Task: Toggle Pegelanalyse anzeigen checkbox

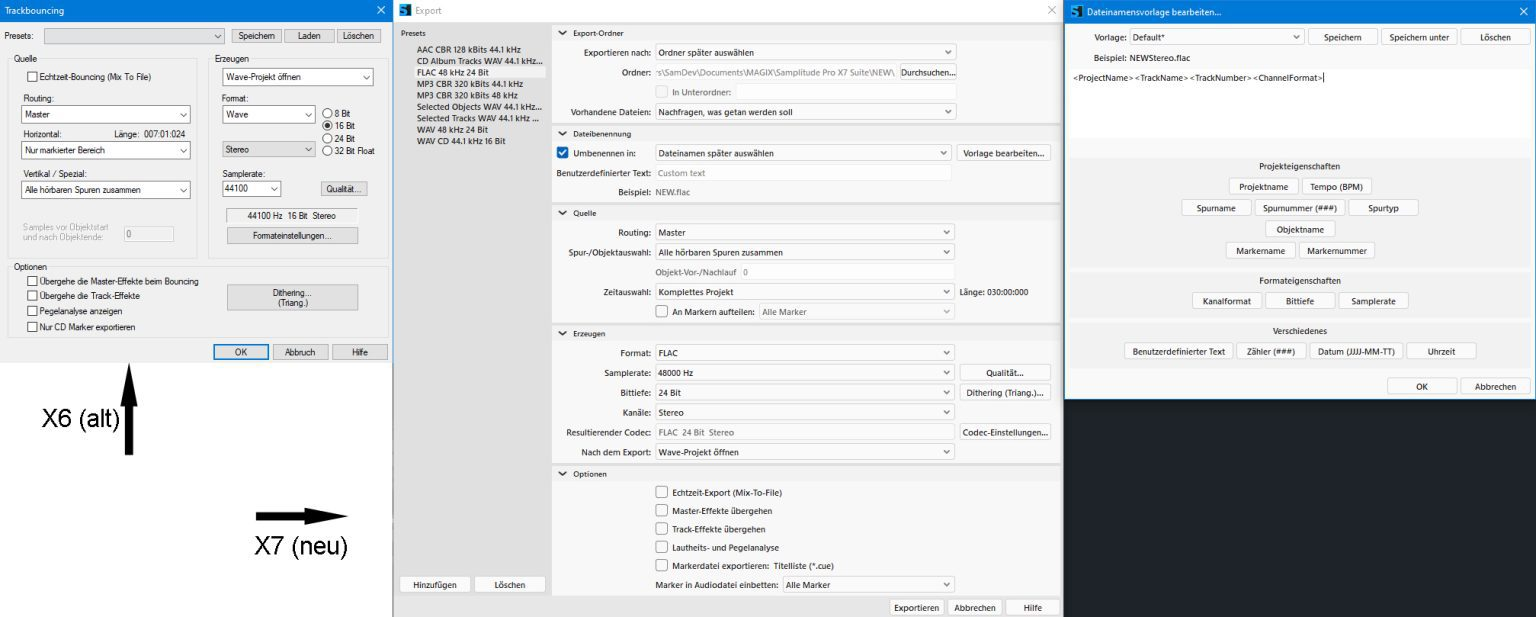Action: (x=33, y=311)
